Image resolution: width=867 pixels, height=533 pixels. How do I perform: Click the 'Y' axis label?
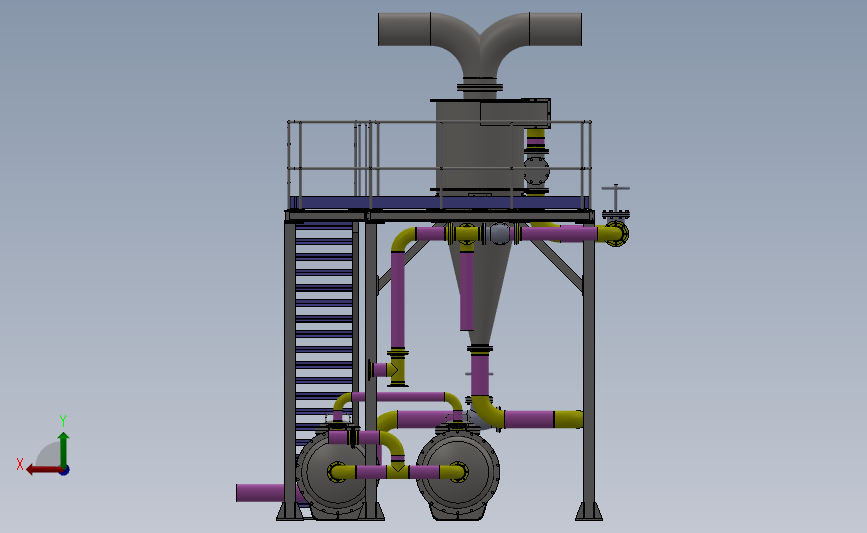[x=63, y=421]
